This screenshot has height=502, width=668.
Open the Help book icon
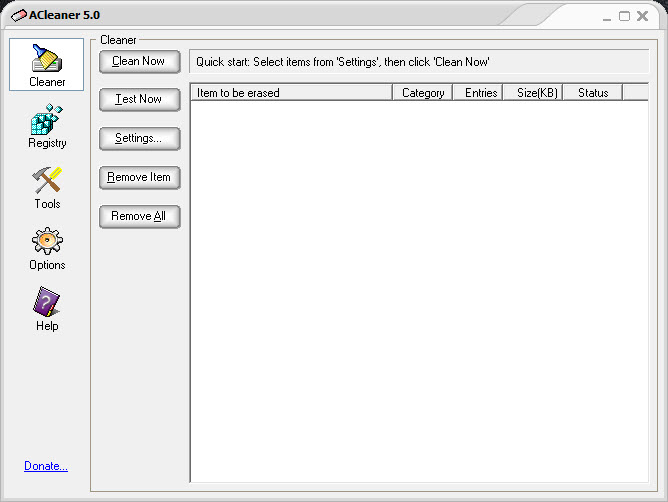tap(47, 302)
